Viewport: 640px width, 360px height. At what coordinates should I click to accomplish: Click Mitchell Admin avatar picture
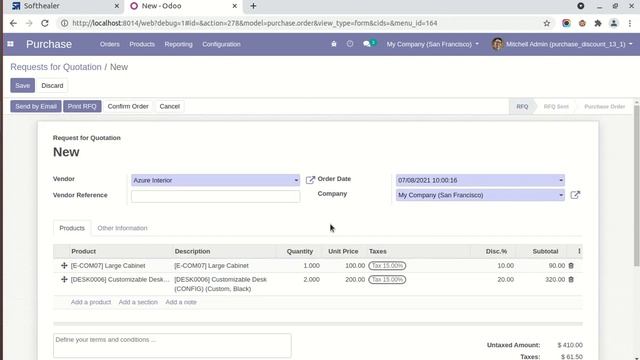(497, 44)
